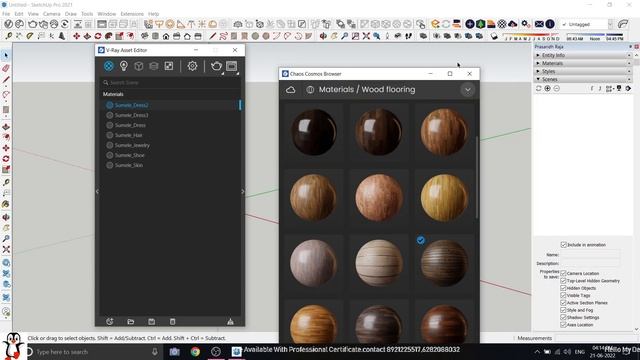Screen dimensions: 640x360
Task: Open the Cosmos cloud home icon
Action: click(x=290, y=89)
